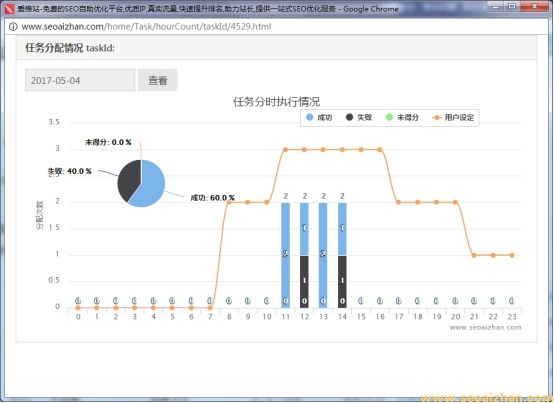Click the orange line point at hour 16
554x403 pixels.
click(380, 150)
